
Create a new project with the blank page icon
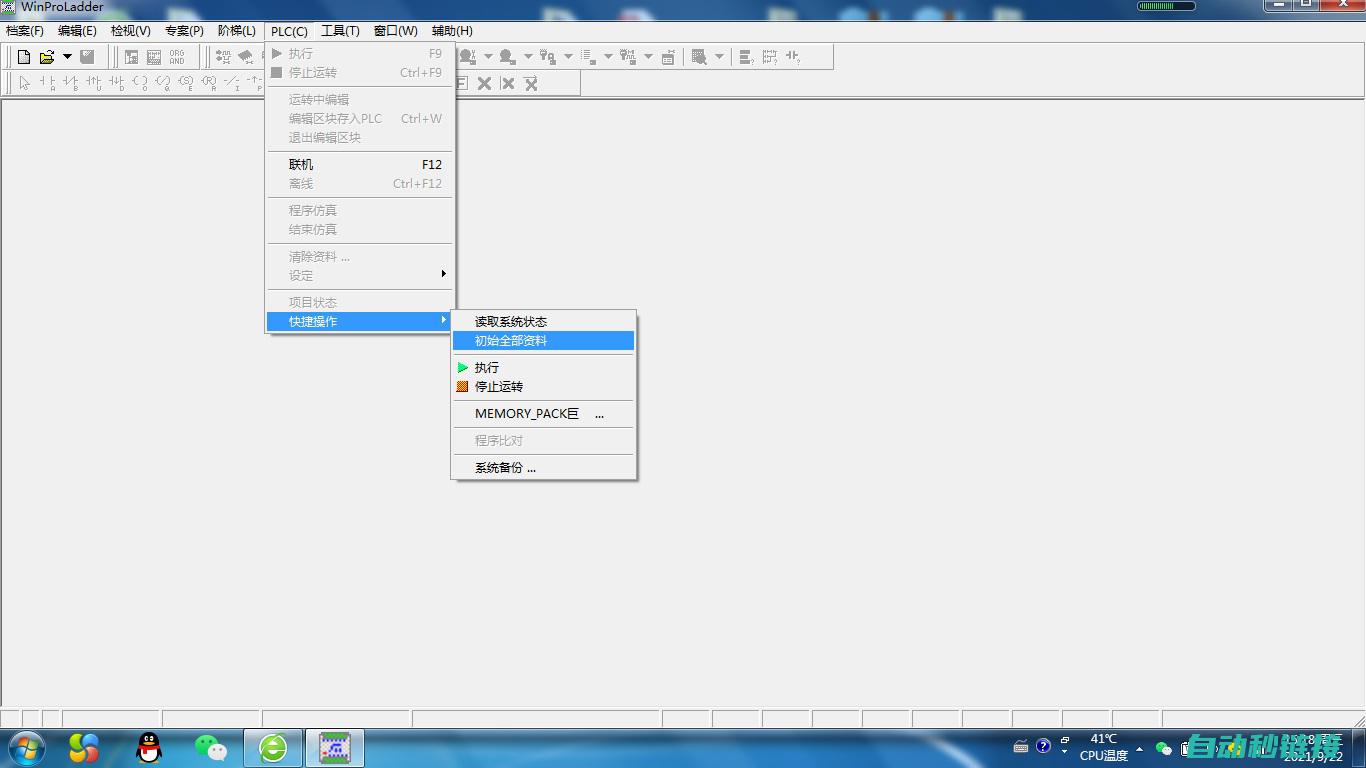point(24,57)
